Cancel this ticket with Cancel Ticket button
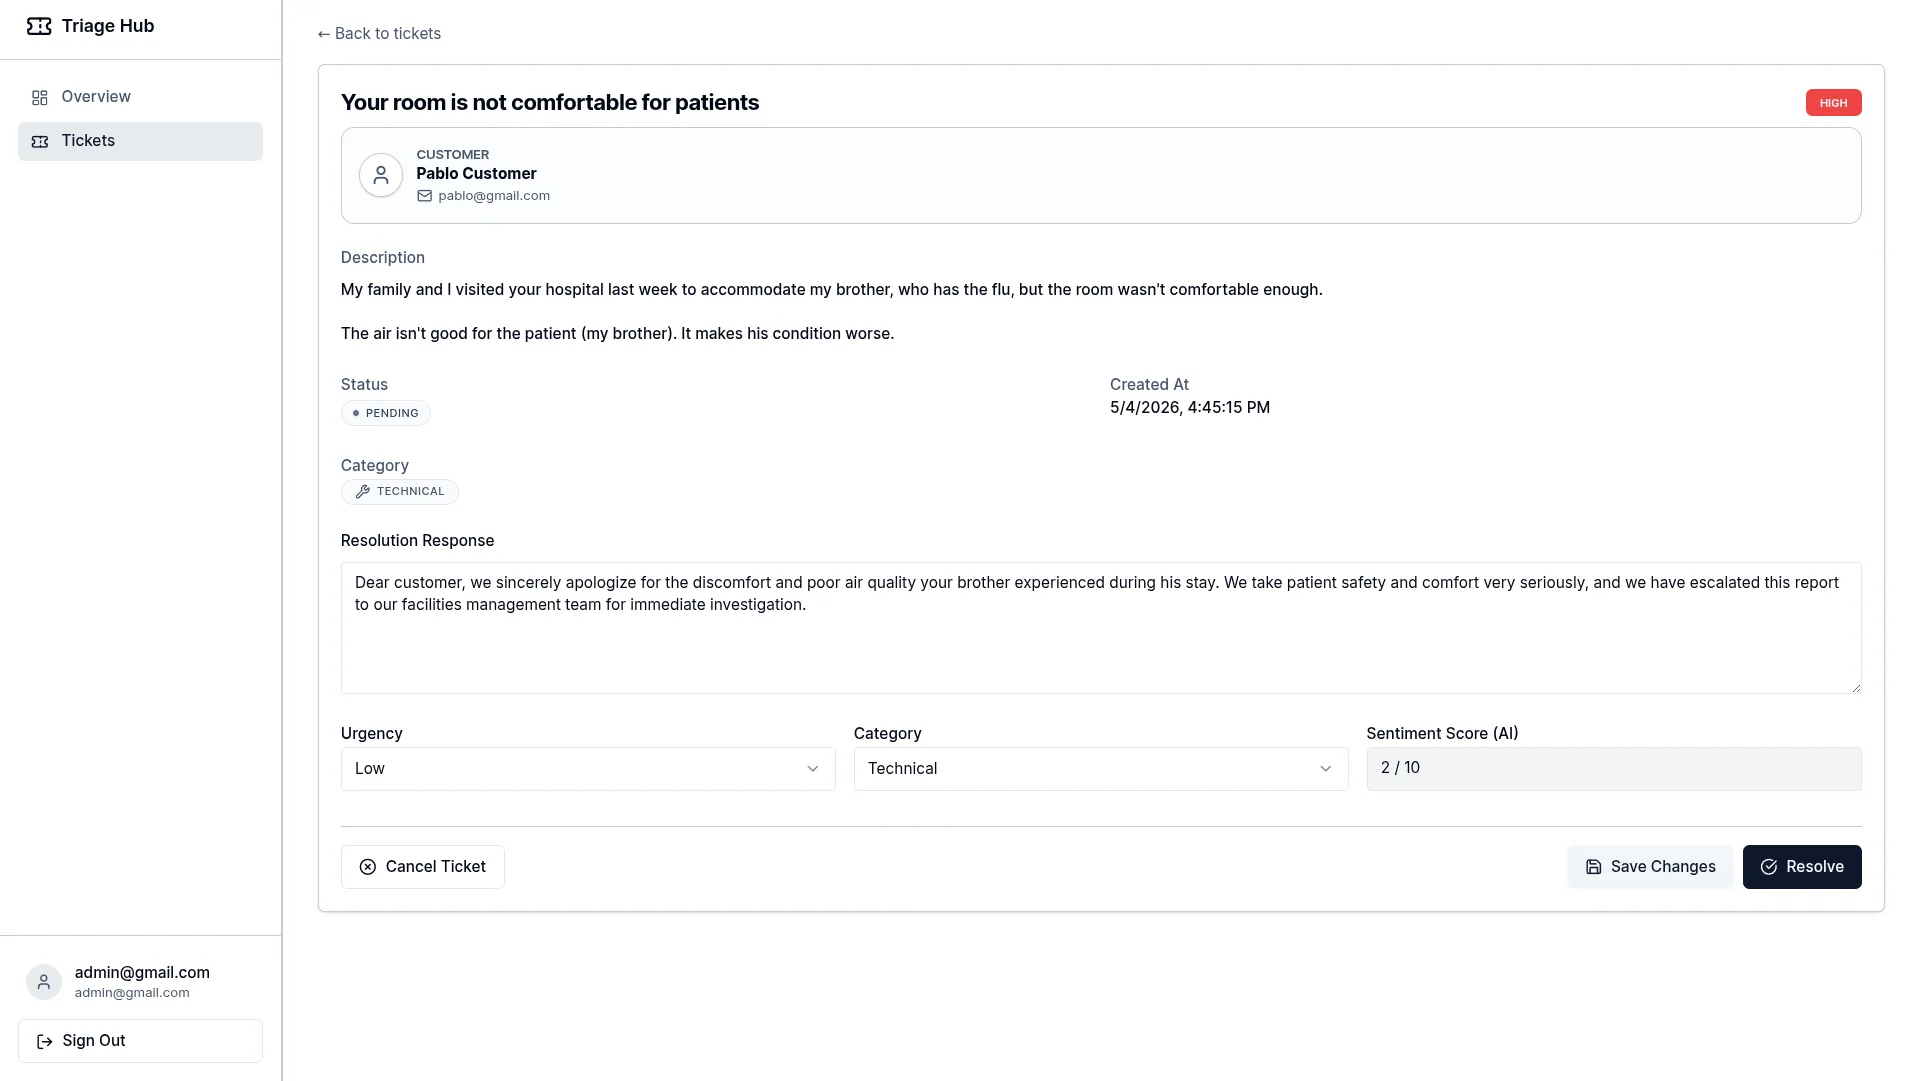The width and height of the screenshot is (1918, 1081). [423, 867]
